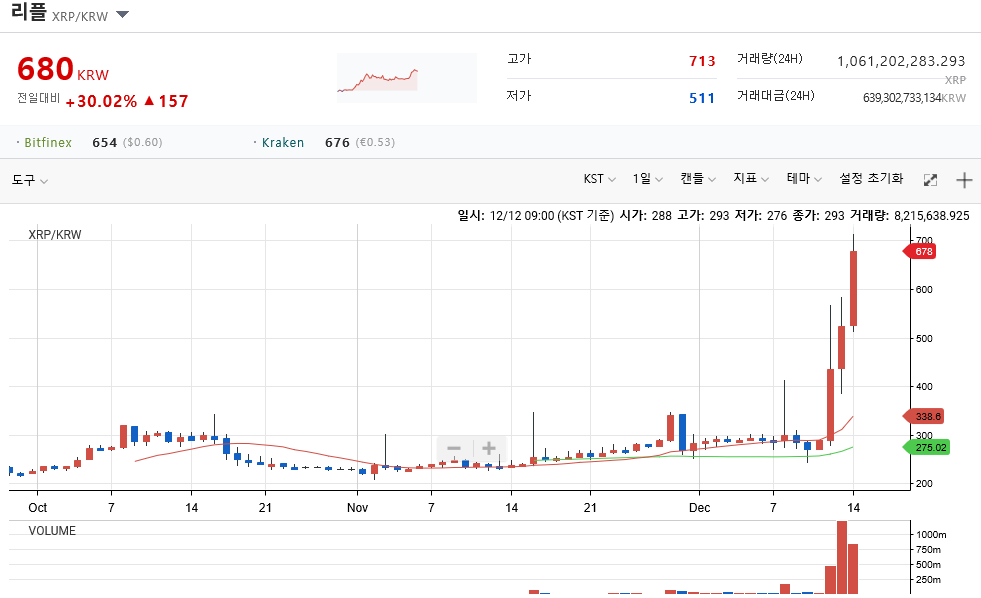The width and height of the screenshot is (981, 598).
Task: Click the 24H high value 713
Action: point(702,61)
